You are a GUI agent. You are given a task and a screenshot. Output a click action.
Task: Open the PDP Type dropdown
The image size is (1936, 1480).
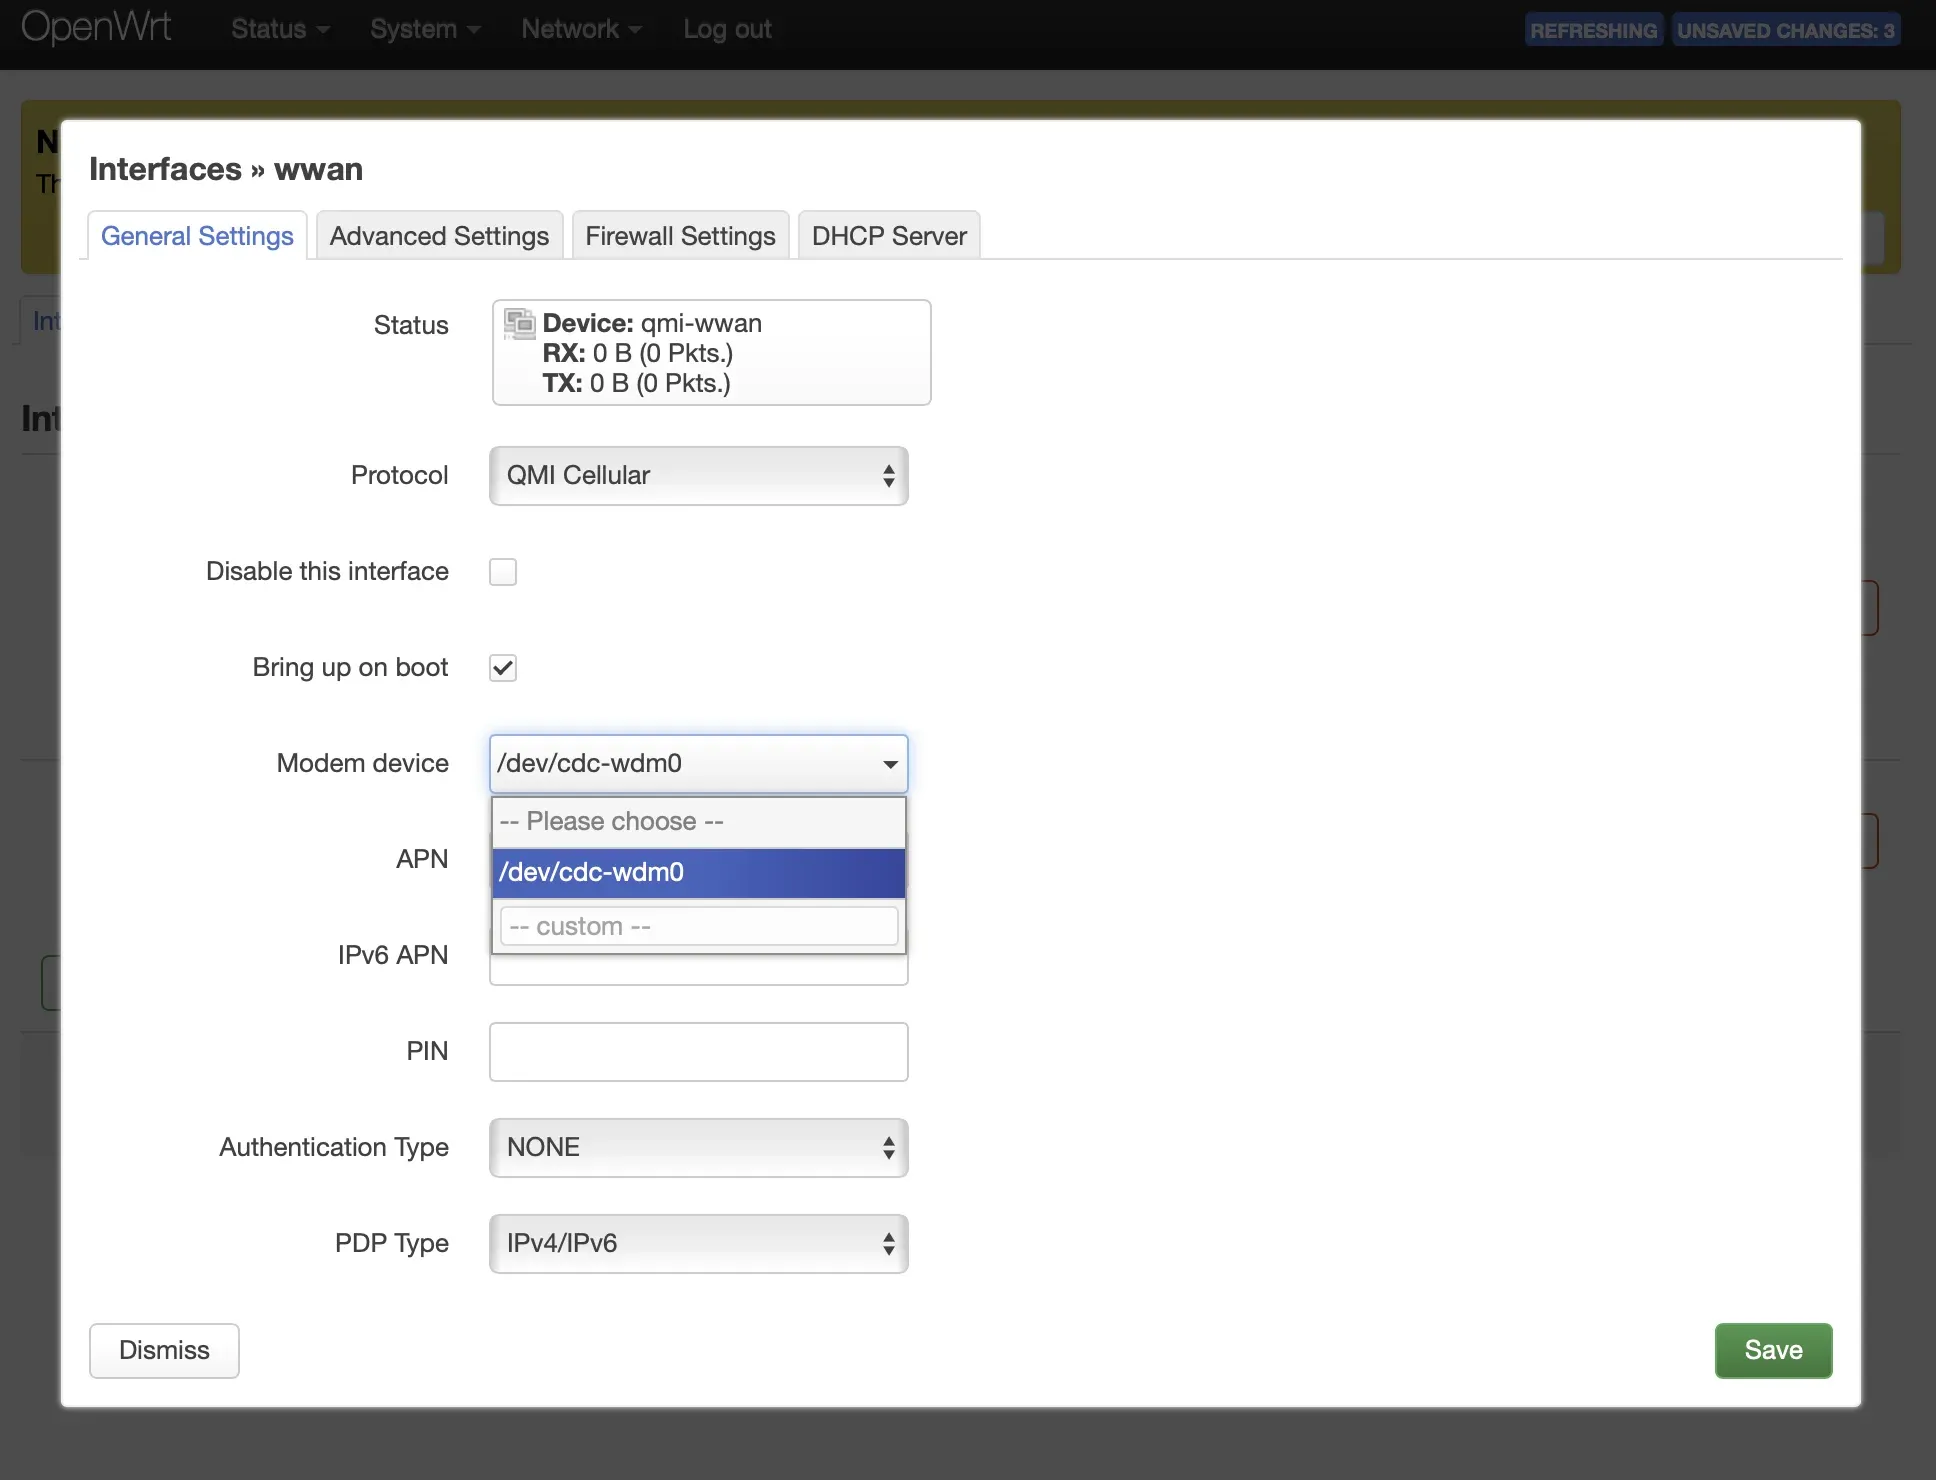[698, 1244]
